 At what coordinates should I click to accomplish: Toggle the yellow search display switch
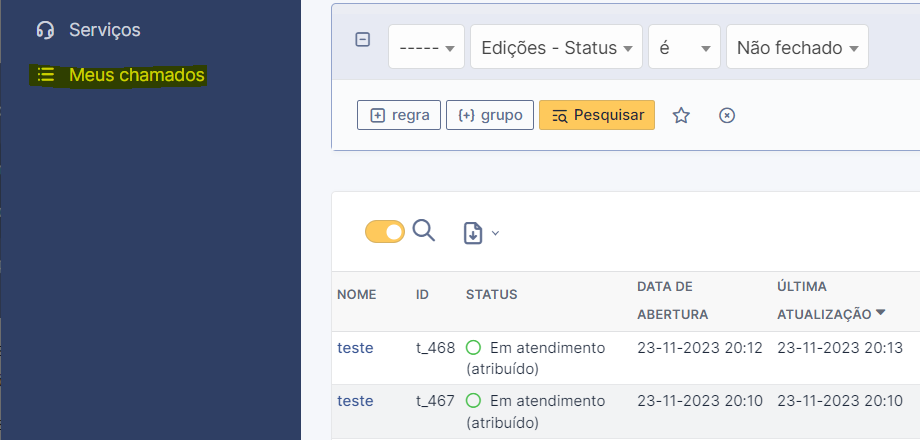pos(385,232)
